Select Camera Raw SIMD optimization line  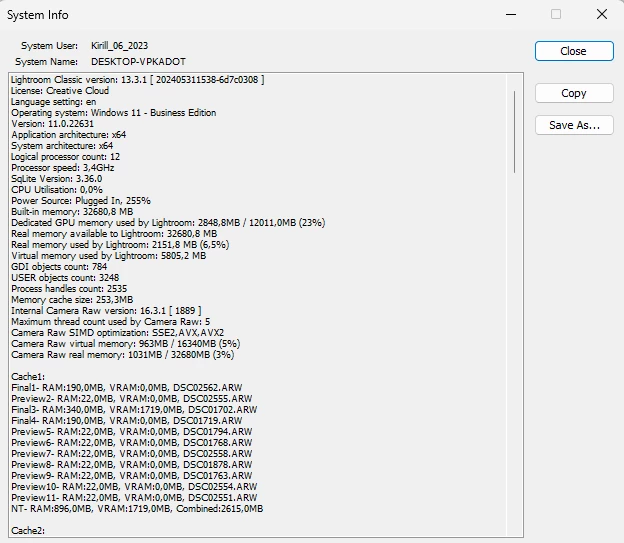pos(118,333)
